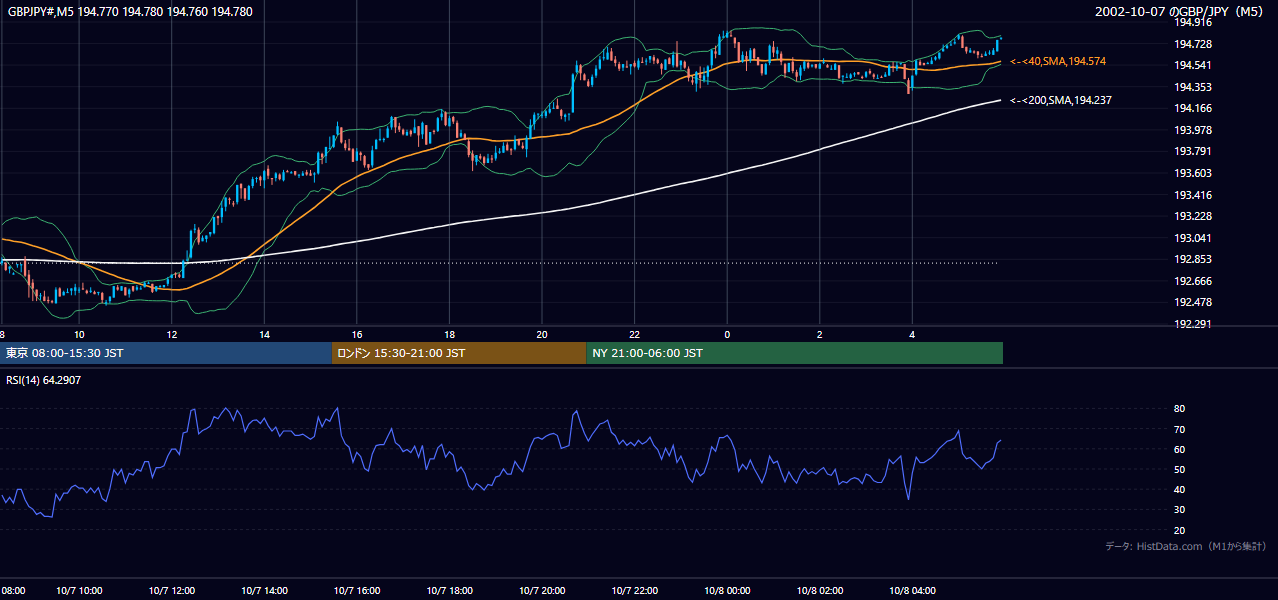Select the ロンドン 15:30-21:00 JST session bar
Screen dimensions: 1278x600
pos(459,353)
